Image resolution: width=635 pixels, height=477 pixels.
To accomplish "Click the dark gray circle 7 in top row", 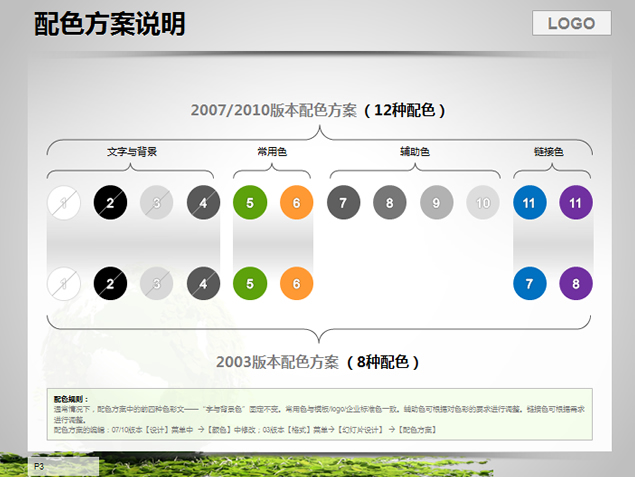I will (x=343, y=202).
